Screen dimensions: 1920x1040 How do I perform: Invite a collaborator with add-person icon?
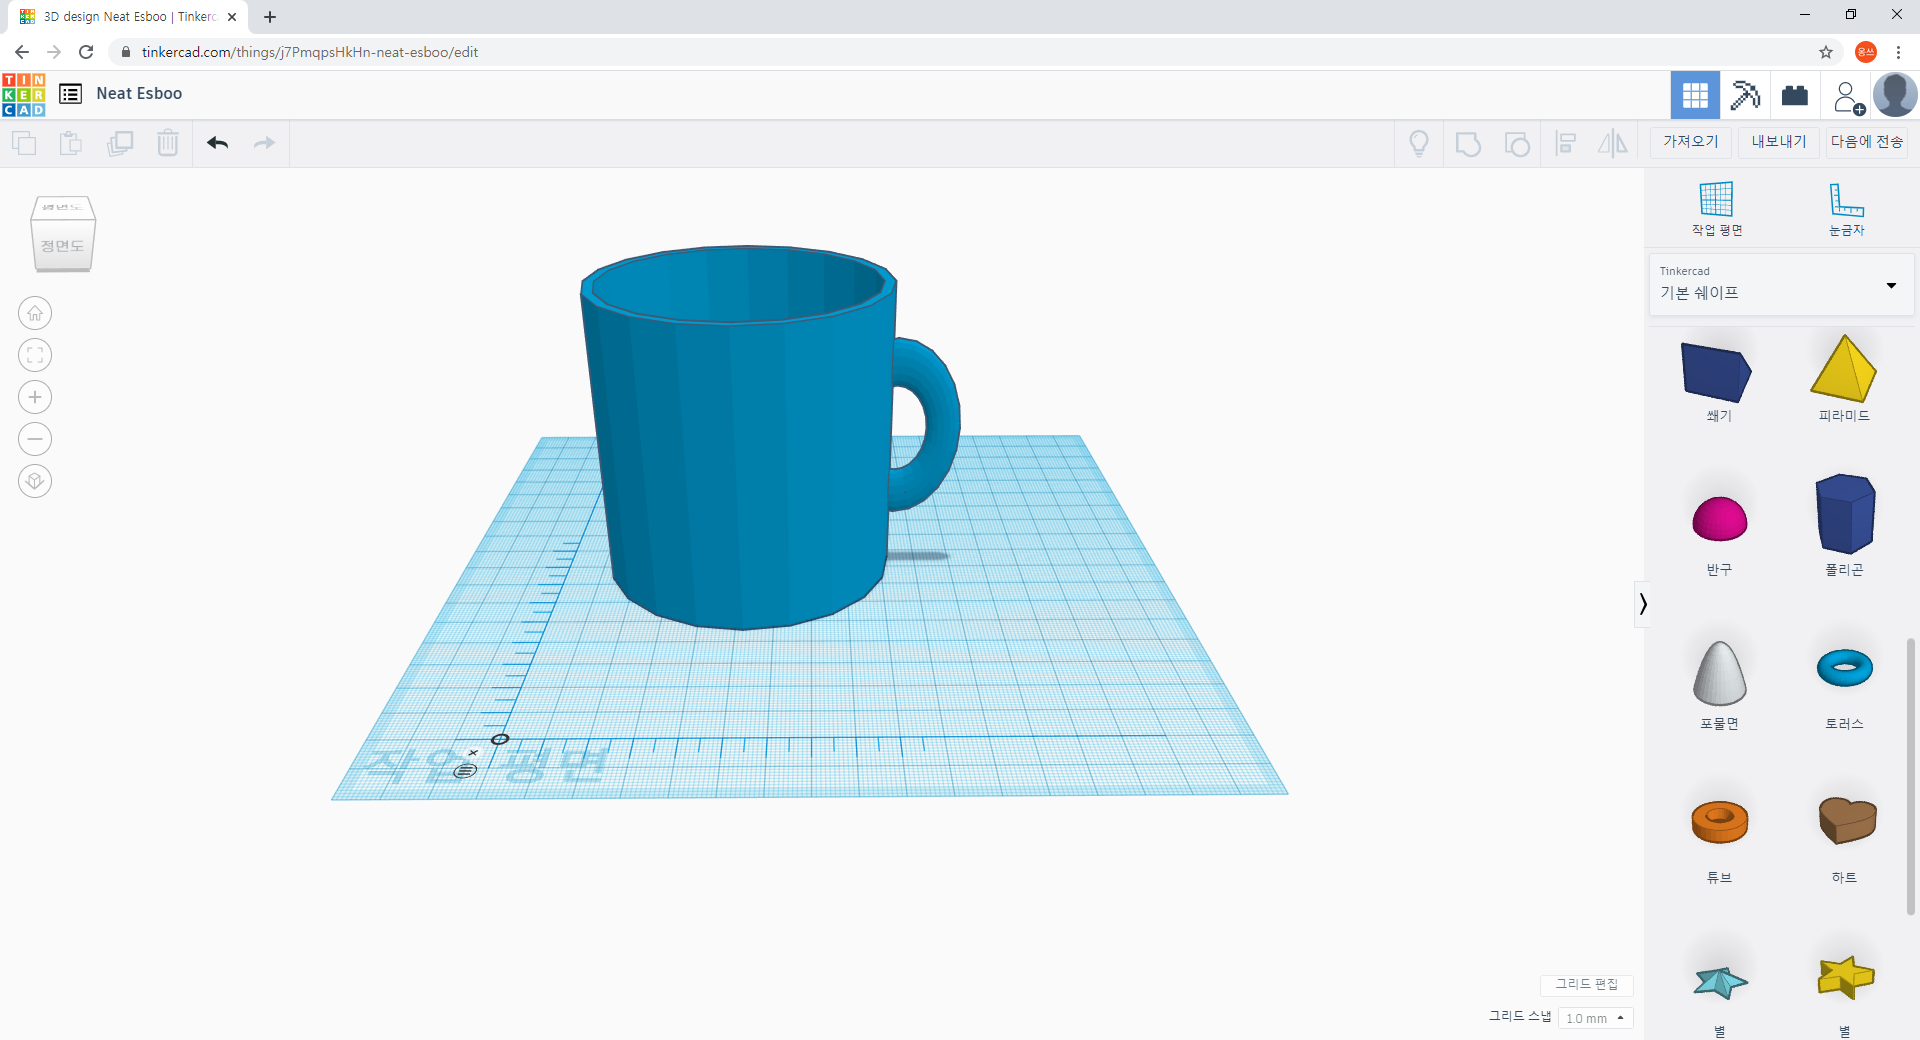pyautogui.click(x=1848, y=97)
